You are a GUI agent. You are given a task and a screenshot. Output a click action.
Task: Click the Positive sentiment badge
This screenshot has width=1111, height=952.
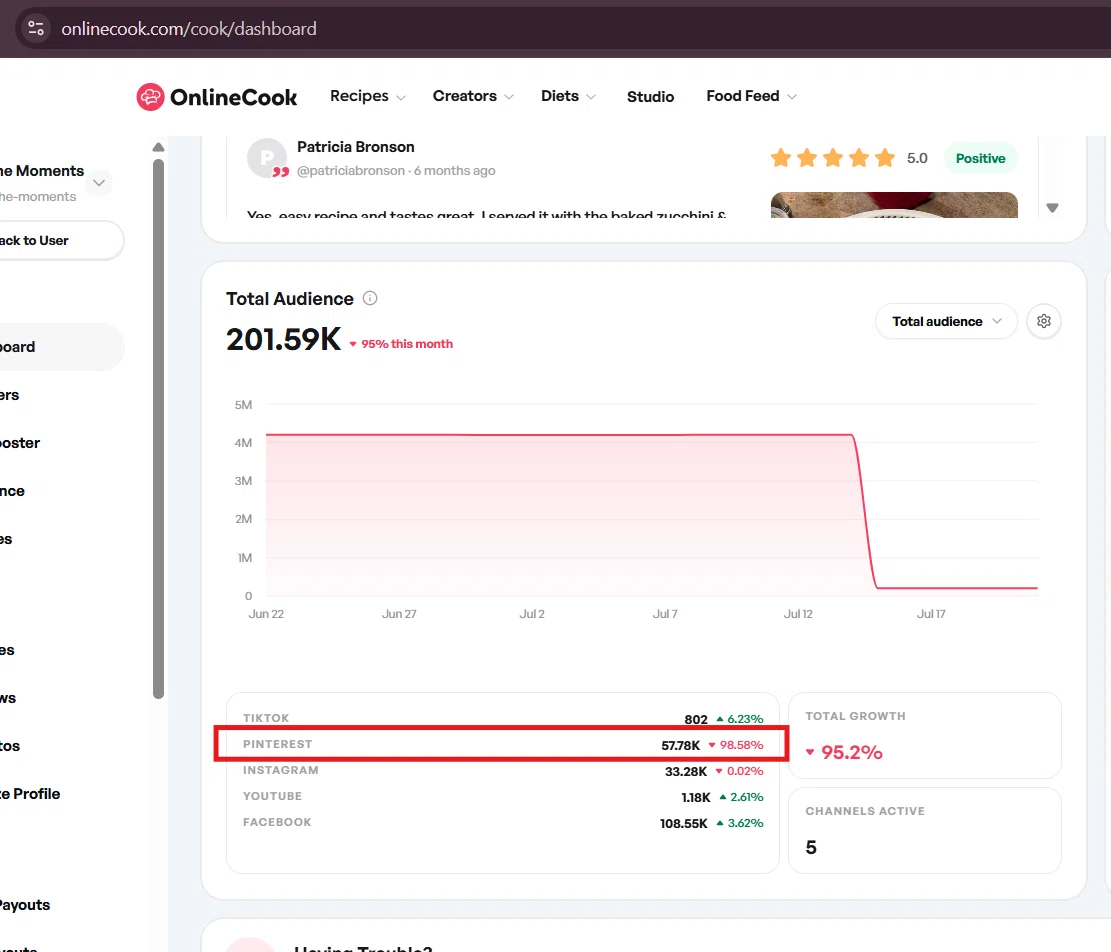[x=980, y=158]
